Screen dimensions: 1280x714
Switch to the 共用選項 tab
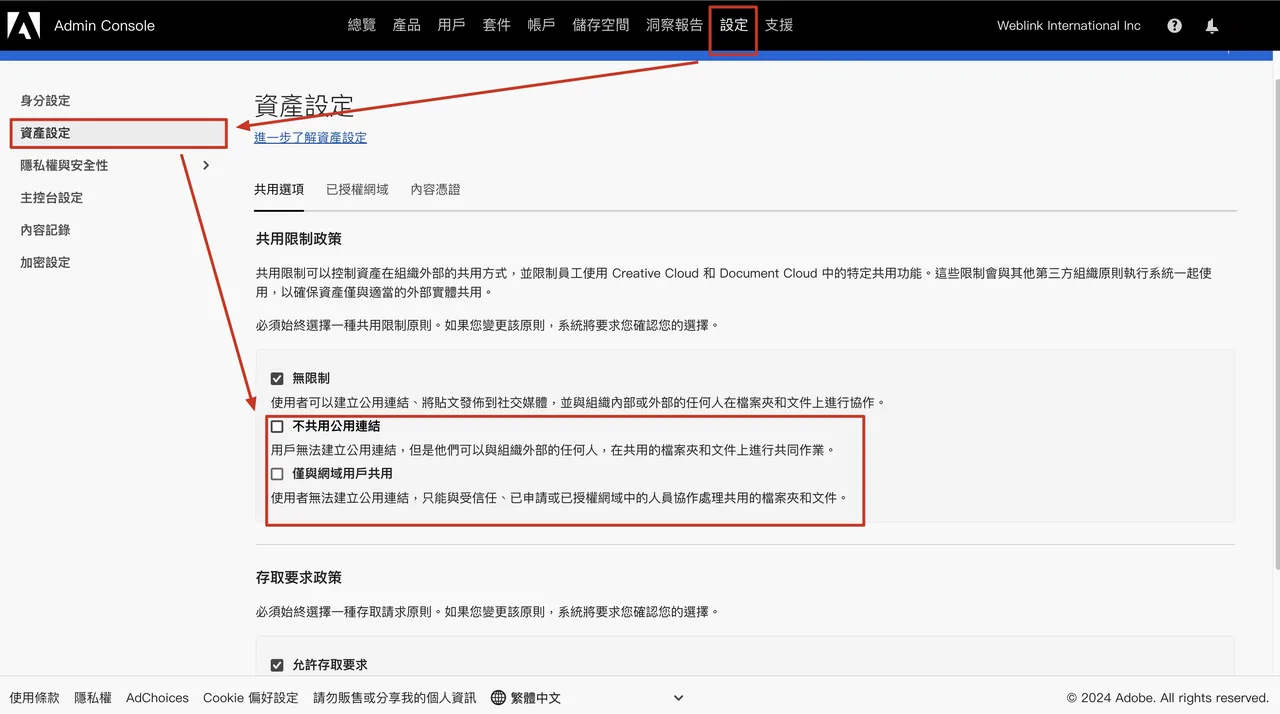279,189
